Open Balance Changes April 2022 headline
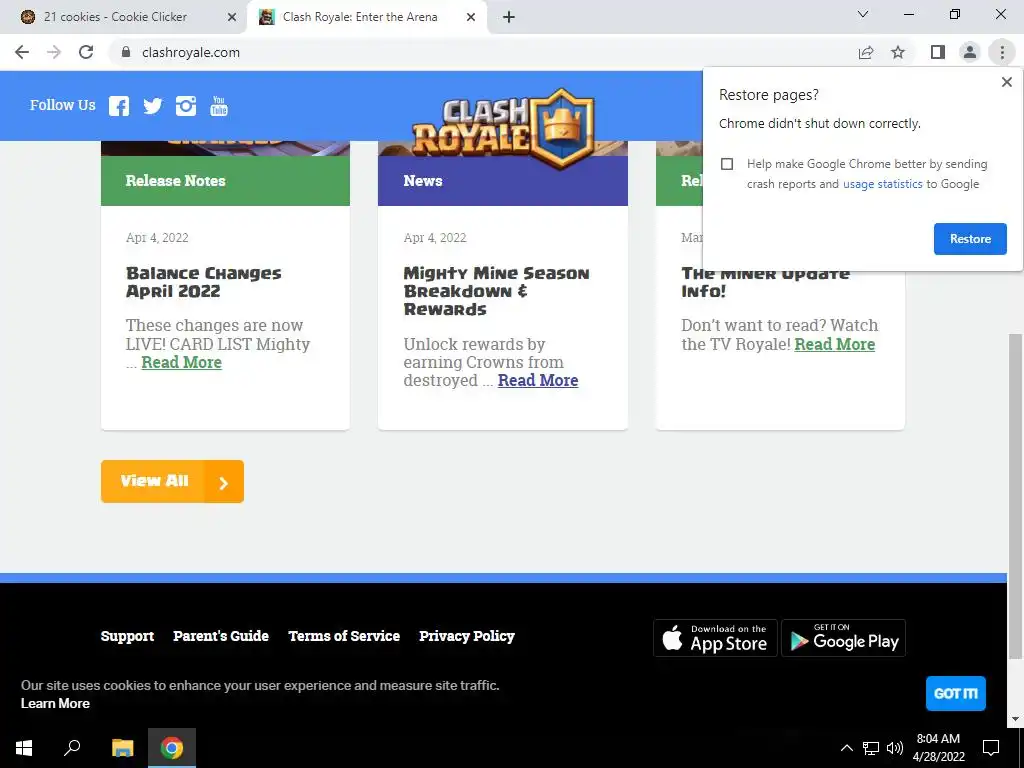 click(x=203, y=282)
